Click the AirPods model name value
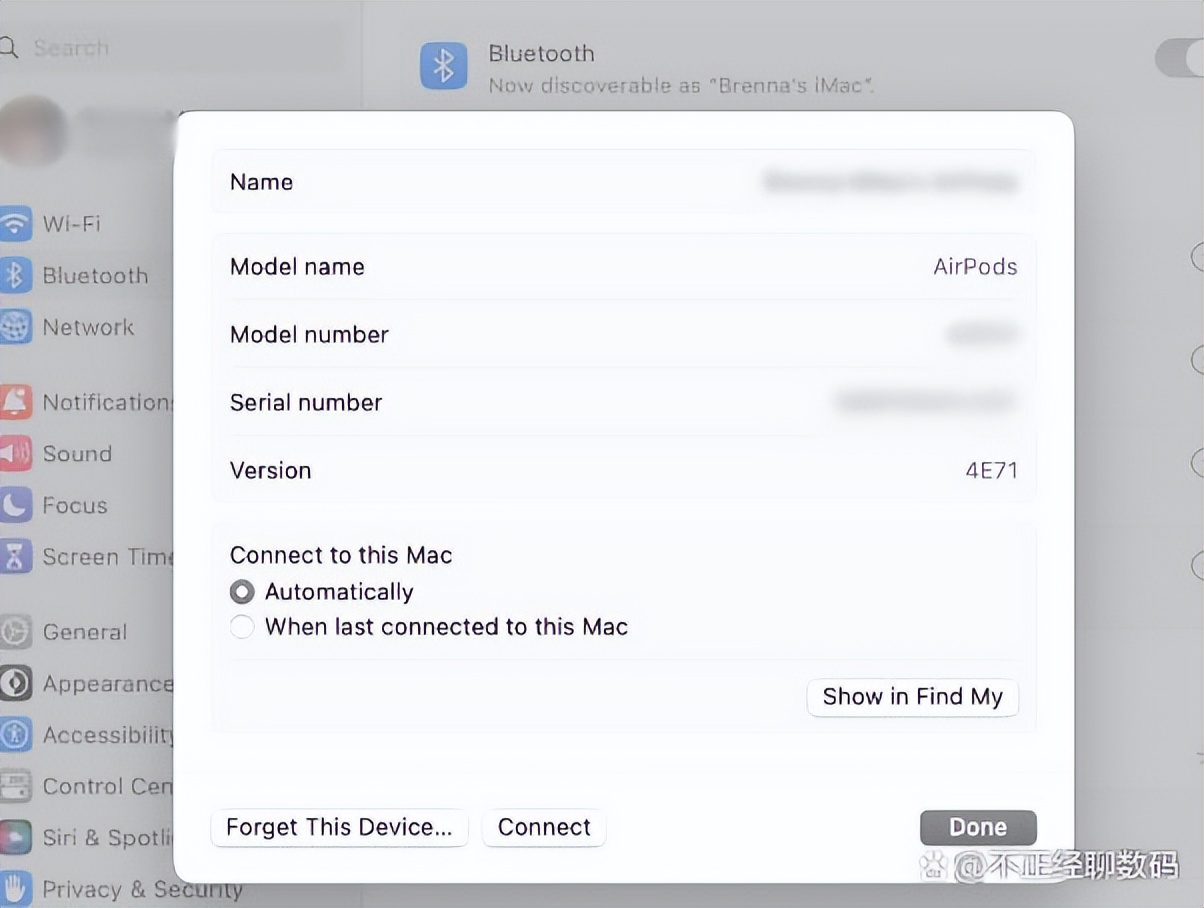This screenshot has width=1204, height=908. tap(975, 267)
